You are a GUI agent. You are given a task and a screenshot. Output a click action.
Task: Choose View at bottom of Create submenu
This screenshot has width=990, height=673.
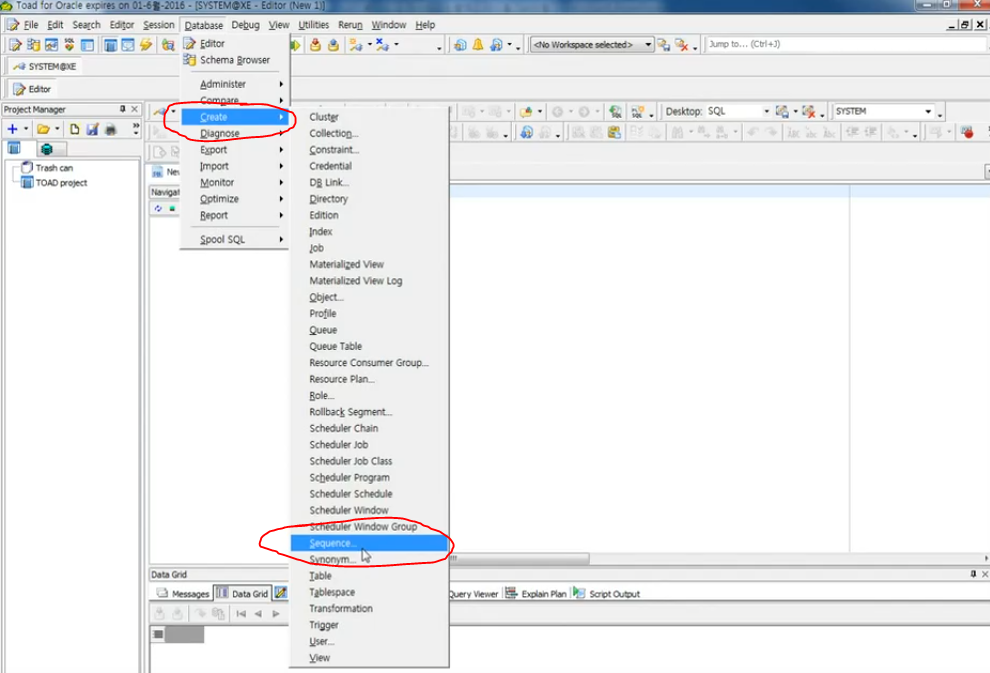point(369,658)
